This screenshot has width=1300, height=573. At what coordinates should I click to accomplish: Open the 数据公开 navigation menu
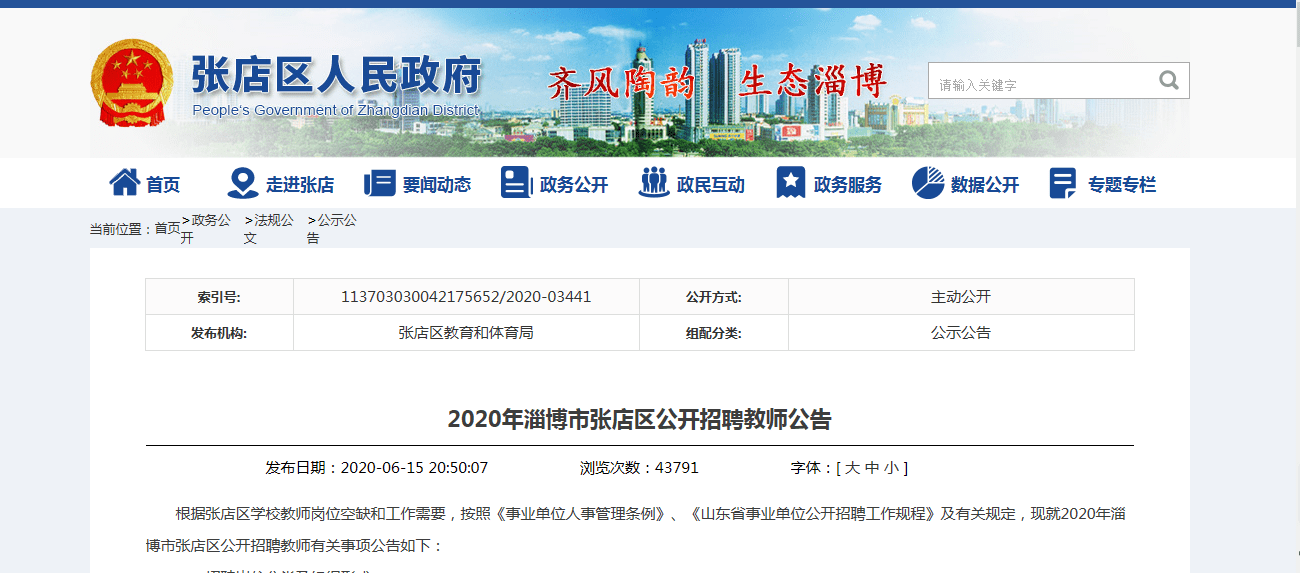[x=985, y=185]
